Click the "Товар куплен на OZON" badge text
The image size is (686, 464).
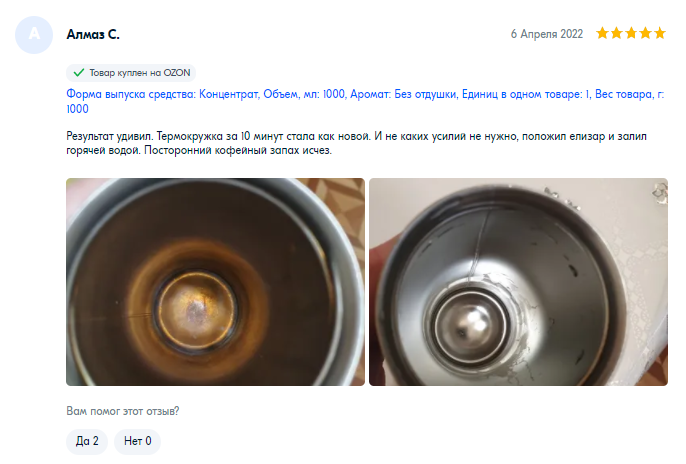[x=140, y=73]
